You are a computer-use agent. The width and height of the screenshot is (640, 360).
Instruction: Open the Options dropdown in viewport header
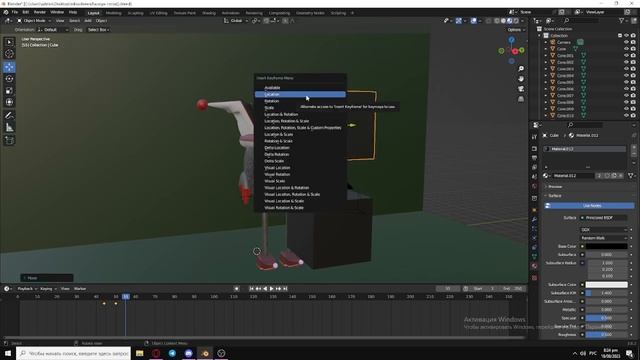[516, 30]
